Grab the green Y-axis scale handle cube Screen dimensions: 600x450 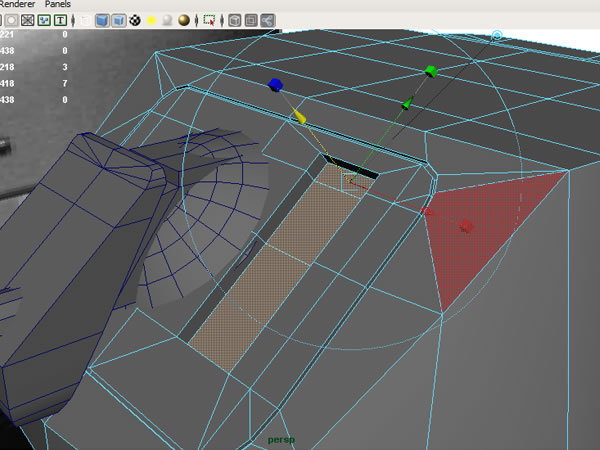pyautogui.click(x=431, y=71)
